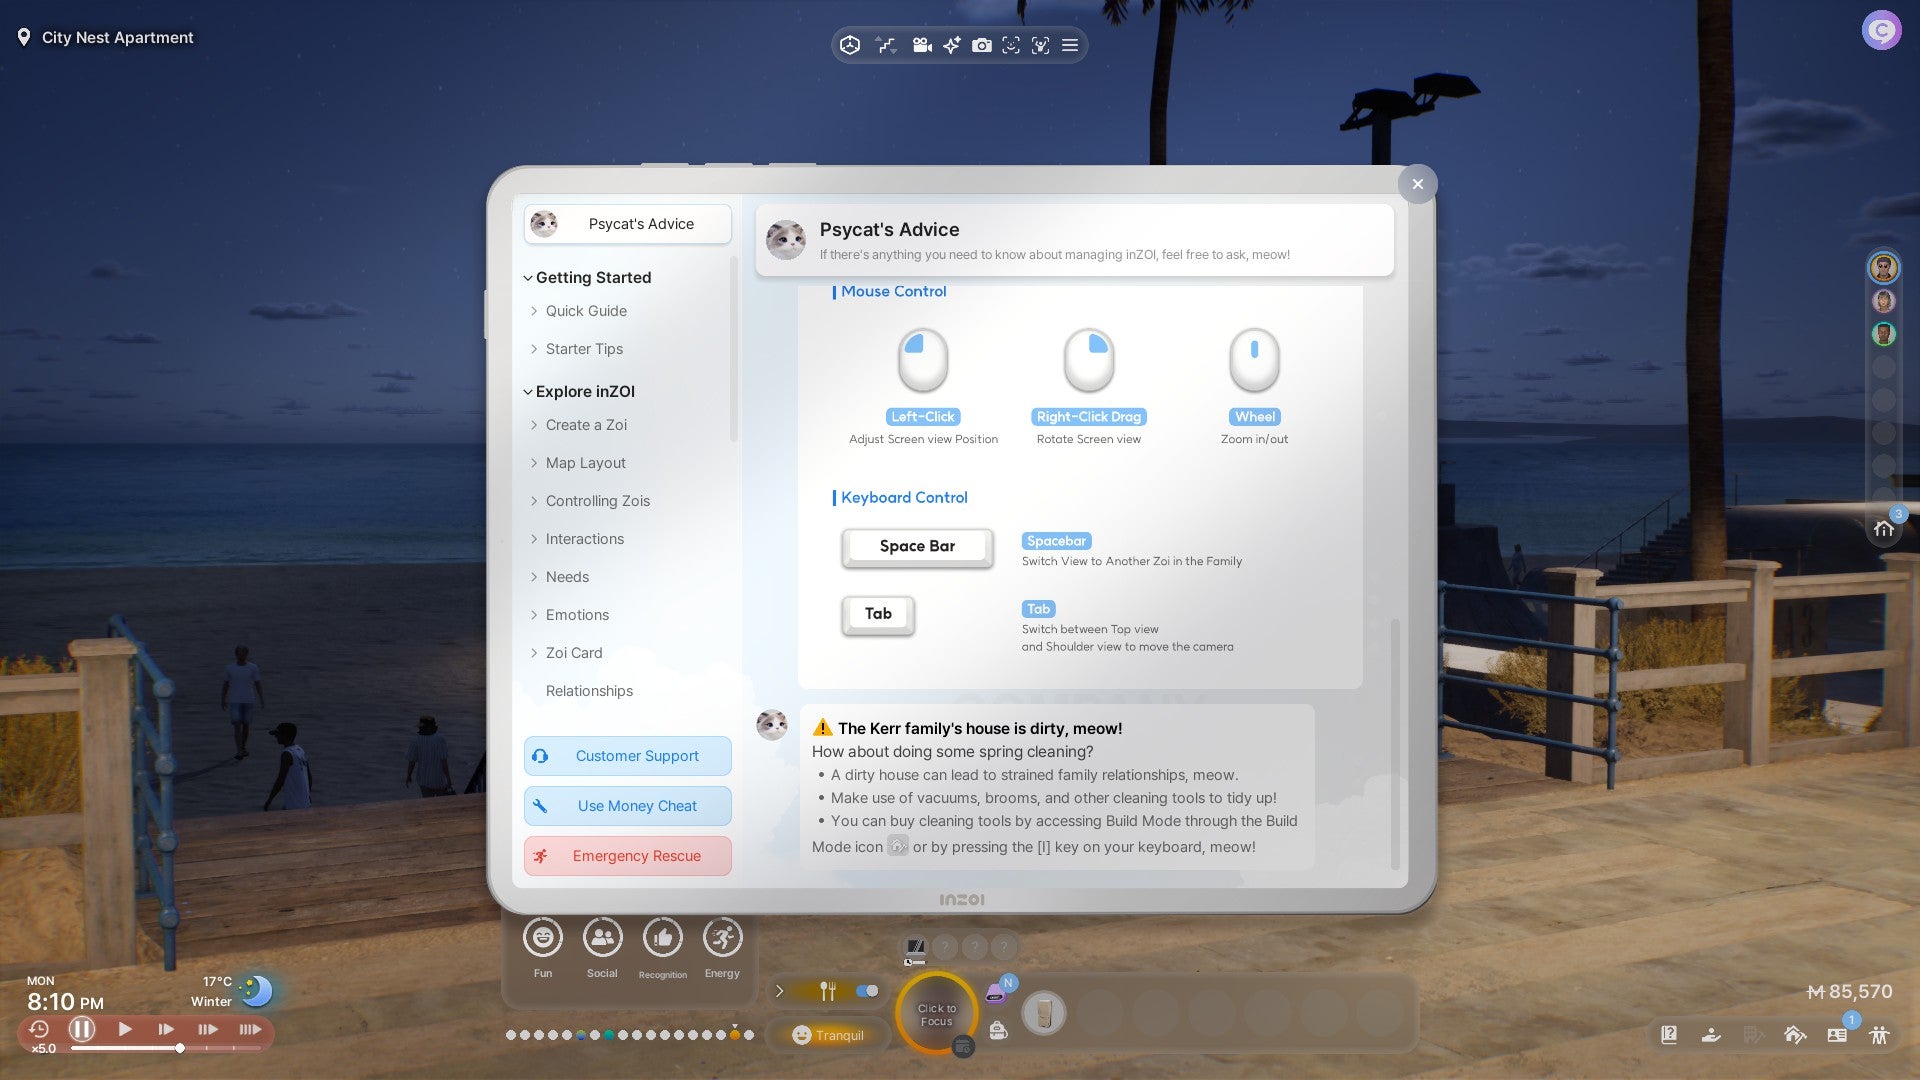
Task: Pause the game time
Action: [x=82, y=1029]
